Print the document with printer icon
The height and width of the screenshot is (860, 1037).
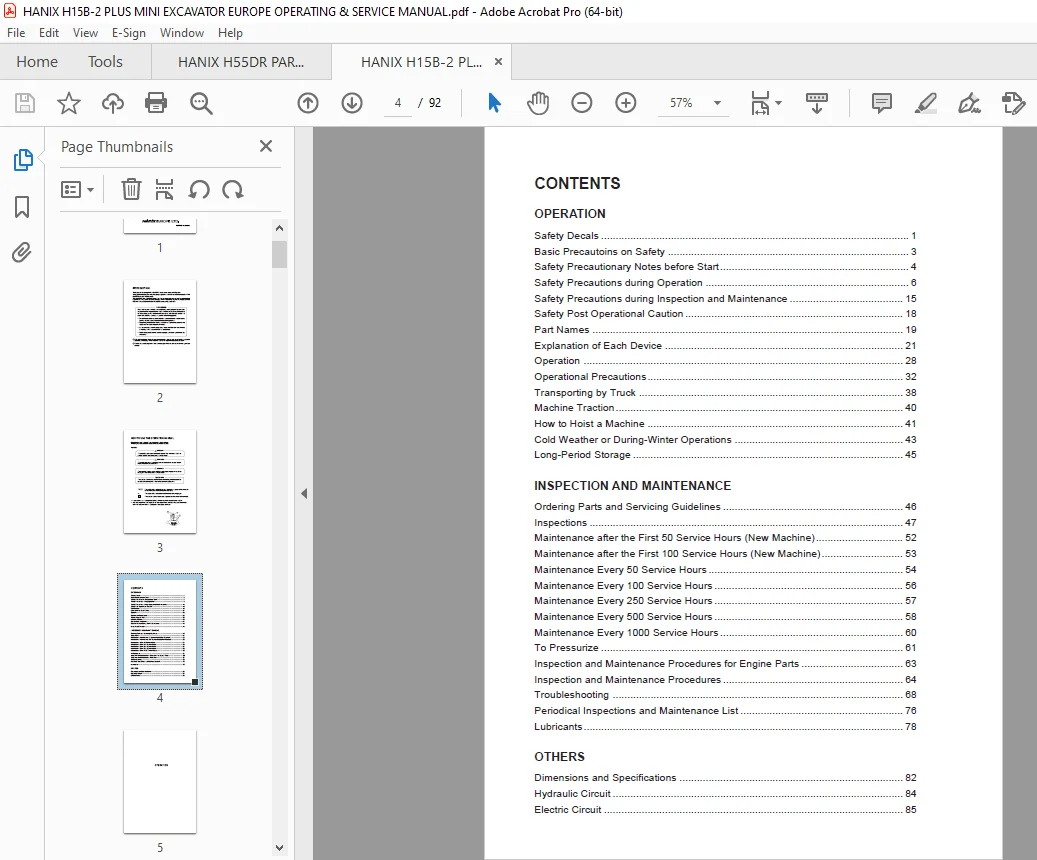click(x=156, y=103)
